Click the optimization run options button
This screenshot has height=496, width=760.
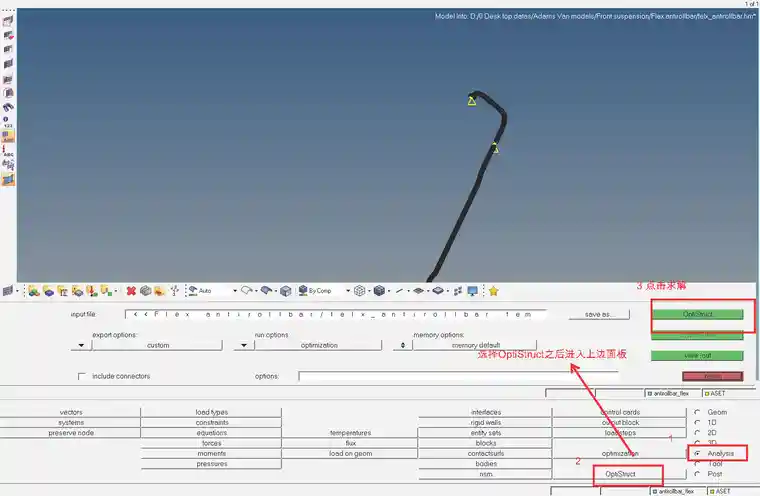pyautogui.click(x=318, y=345)
